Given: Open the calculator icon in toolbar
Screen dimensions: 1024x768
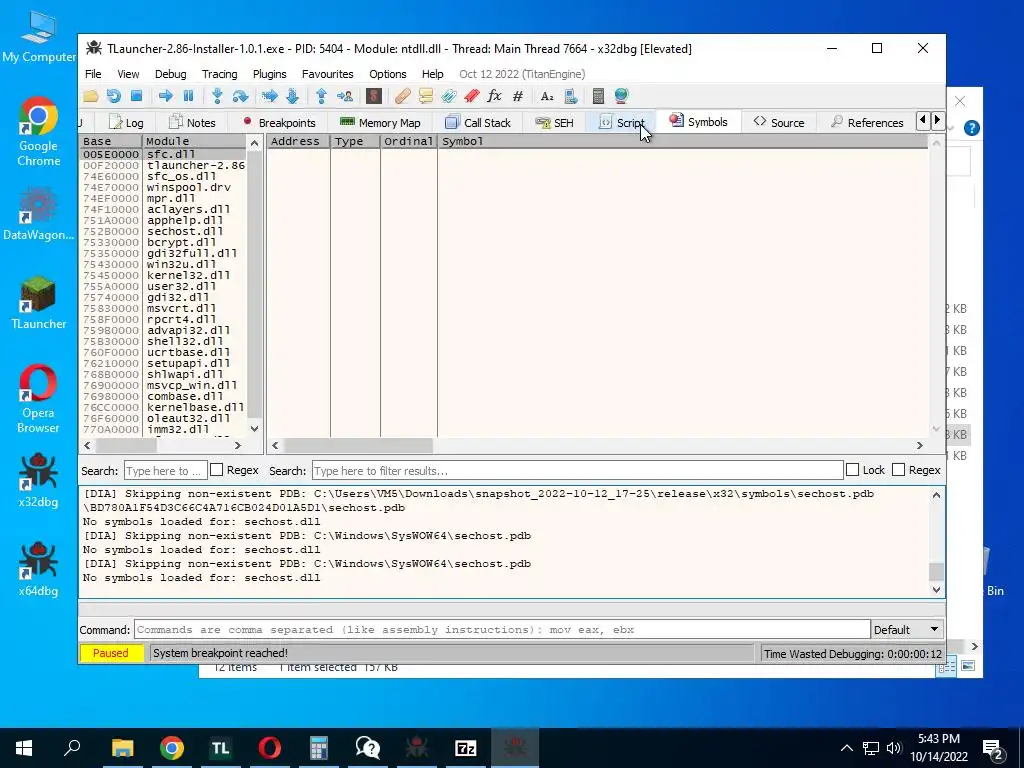Looking at the screenshot, I should tap(598, 97).
